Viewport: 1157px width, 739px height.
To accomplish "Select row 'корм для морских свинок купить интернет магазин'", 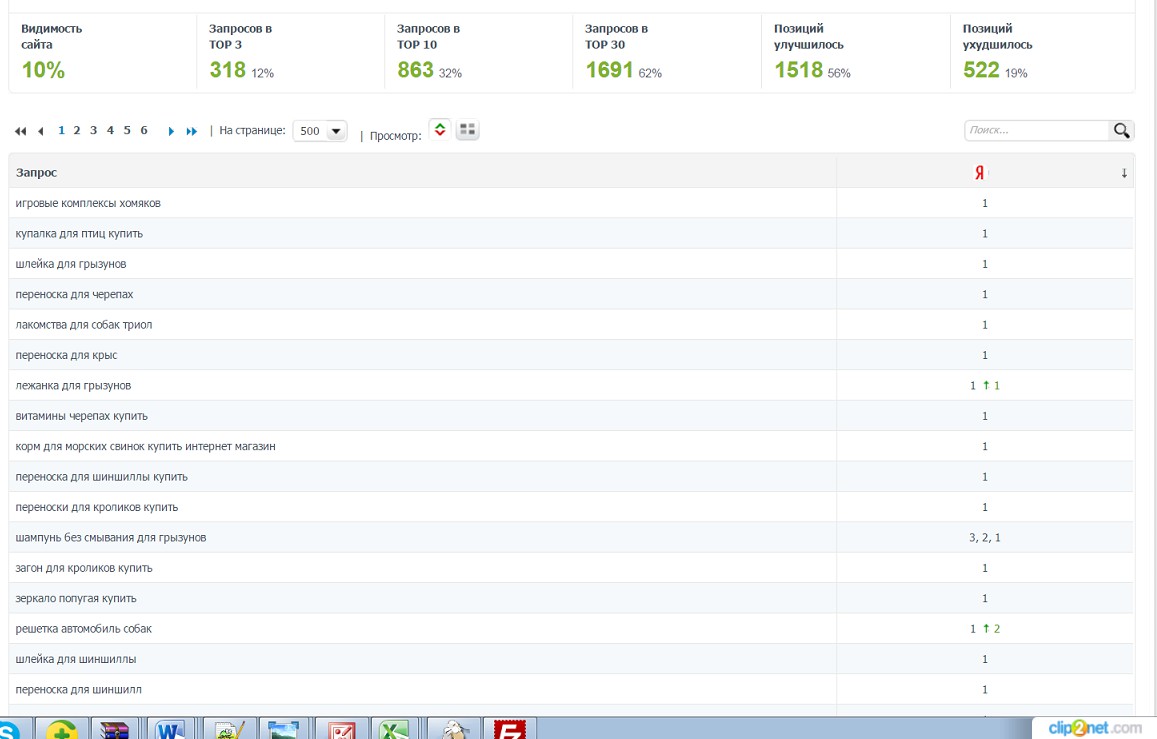I will (570, 446).
